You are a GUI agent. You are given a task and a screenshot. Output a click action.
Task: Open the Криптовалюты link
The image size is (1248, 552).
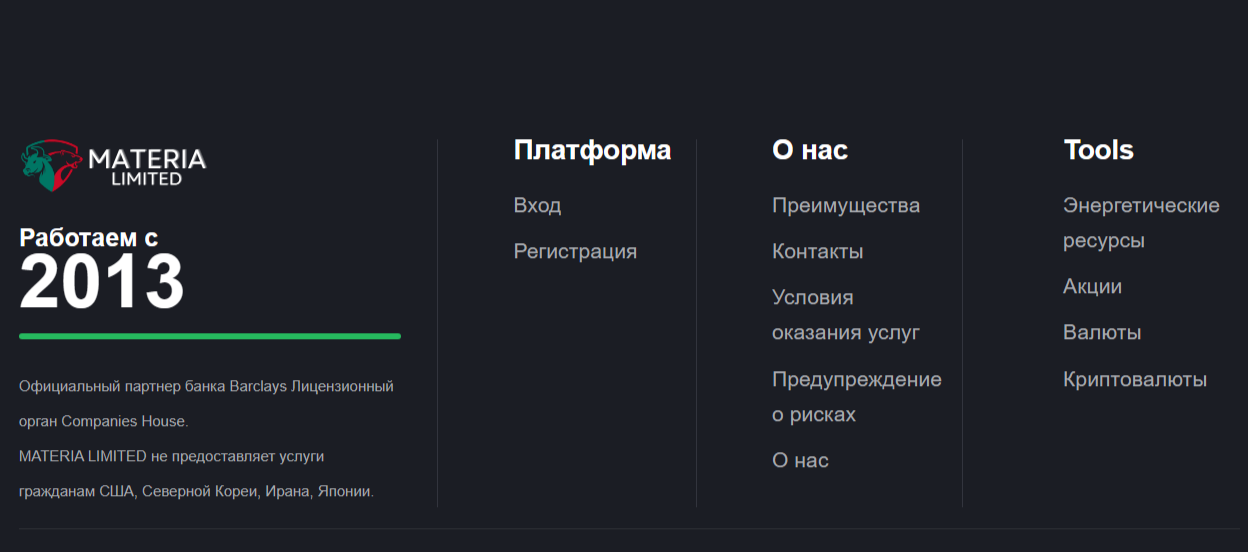coord(1135,379)
